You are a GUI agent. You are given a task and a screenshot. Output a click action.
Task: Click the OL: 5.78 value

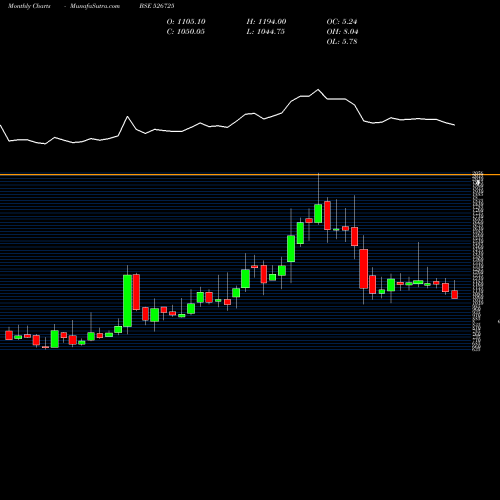(x=342, y=42)
